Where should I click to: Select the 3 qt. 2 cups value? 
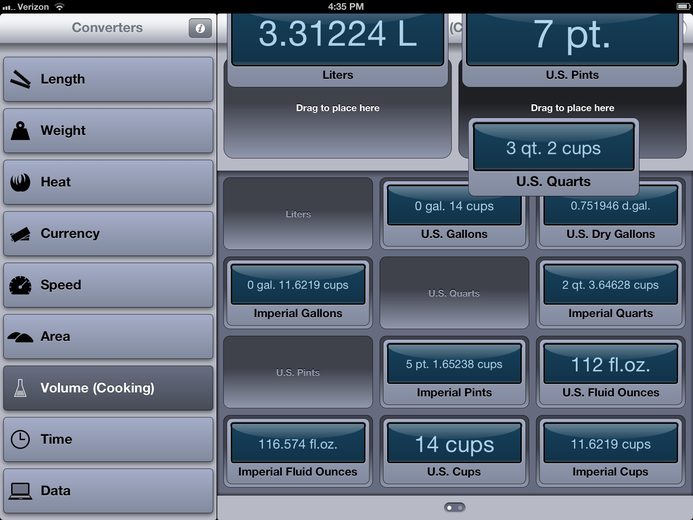tap(554, 147)
